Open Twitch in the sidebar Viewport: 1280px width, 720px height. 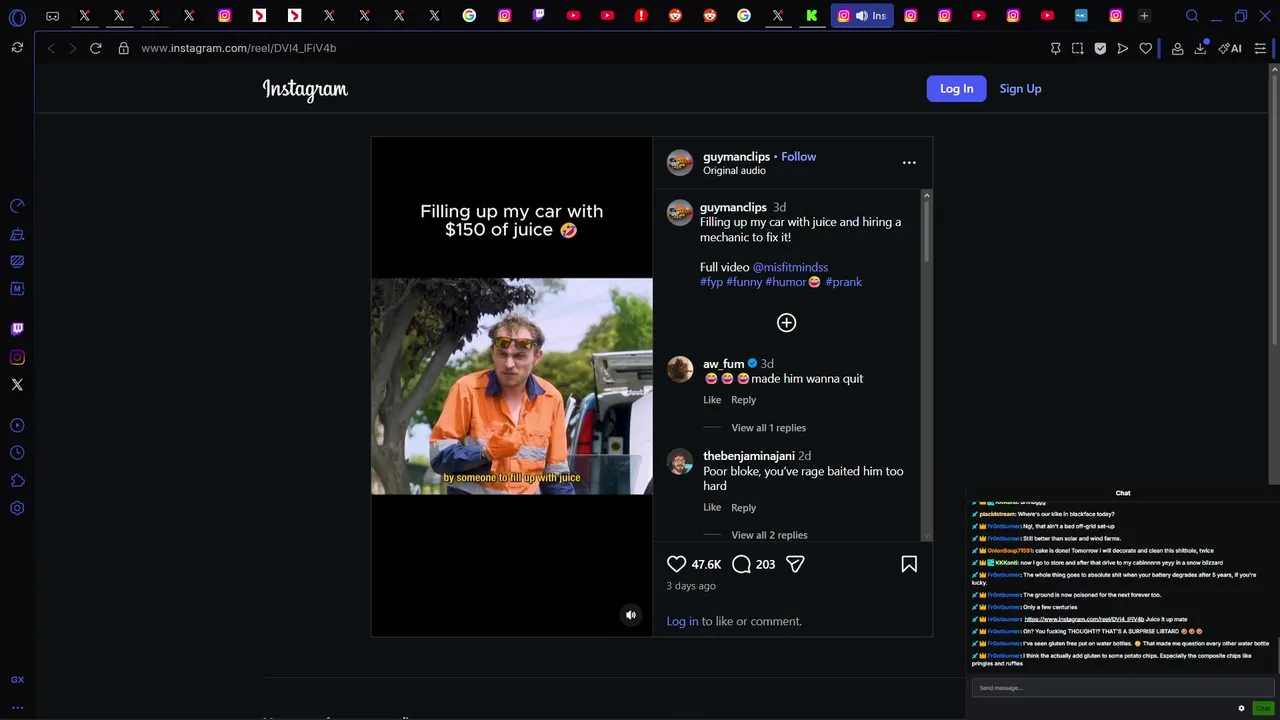click(17, 328)
